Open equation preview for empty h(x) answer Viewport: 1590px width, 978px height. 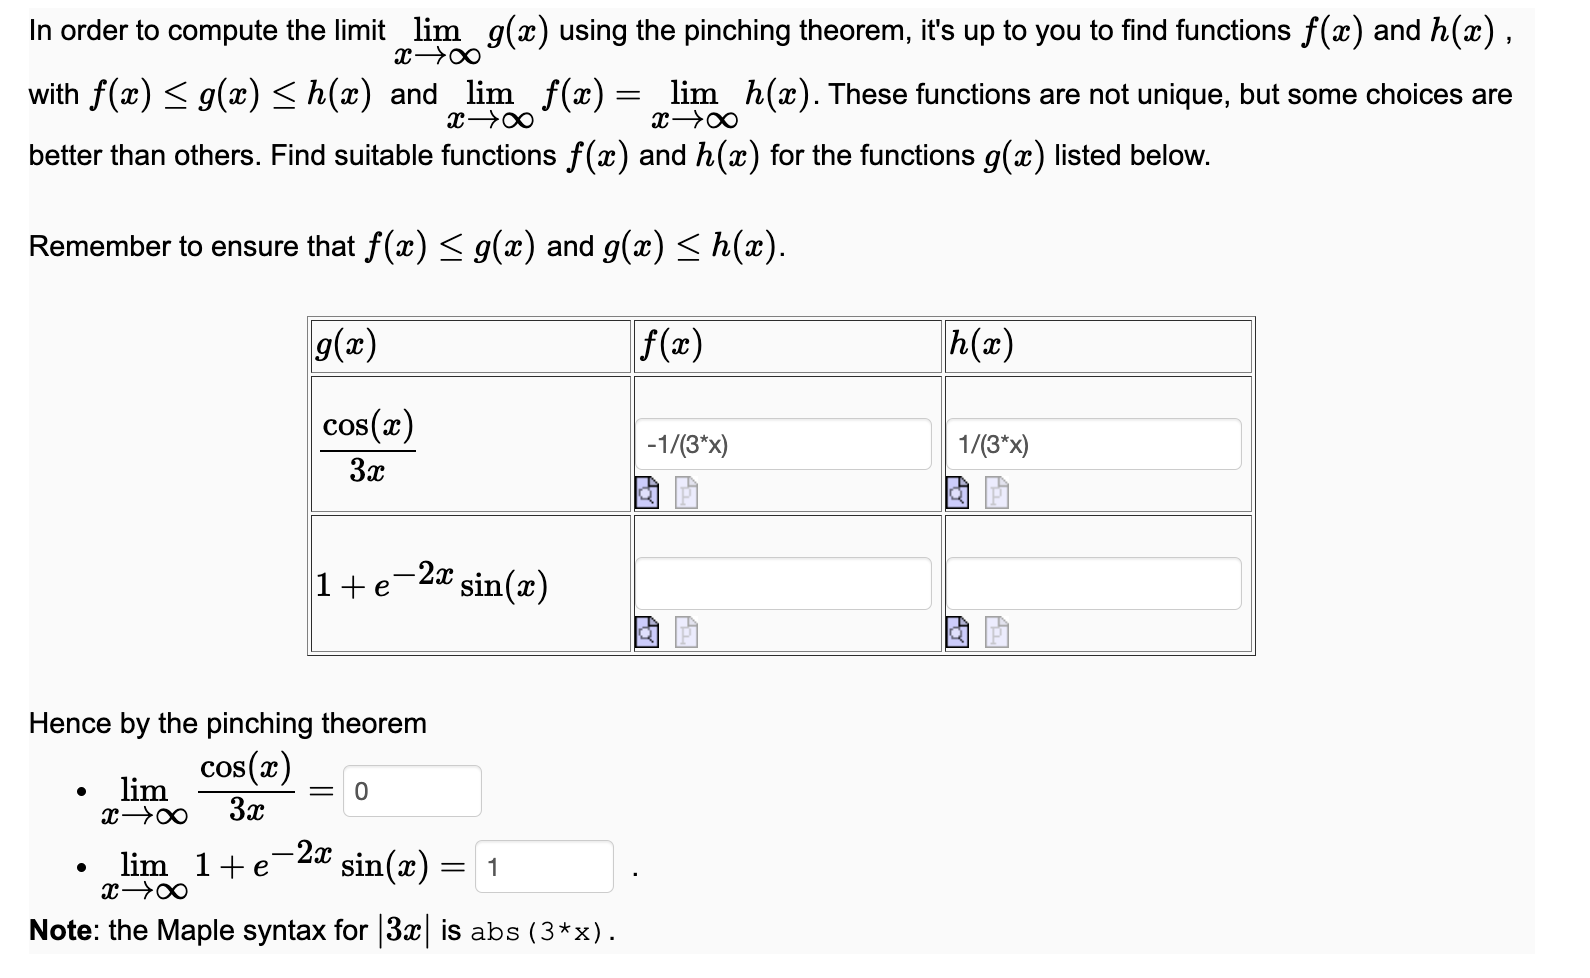click(x=958, y=634)
